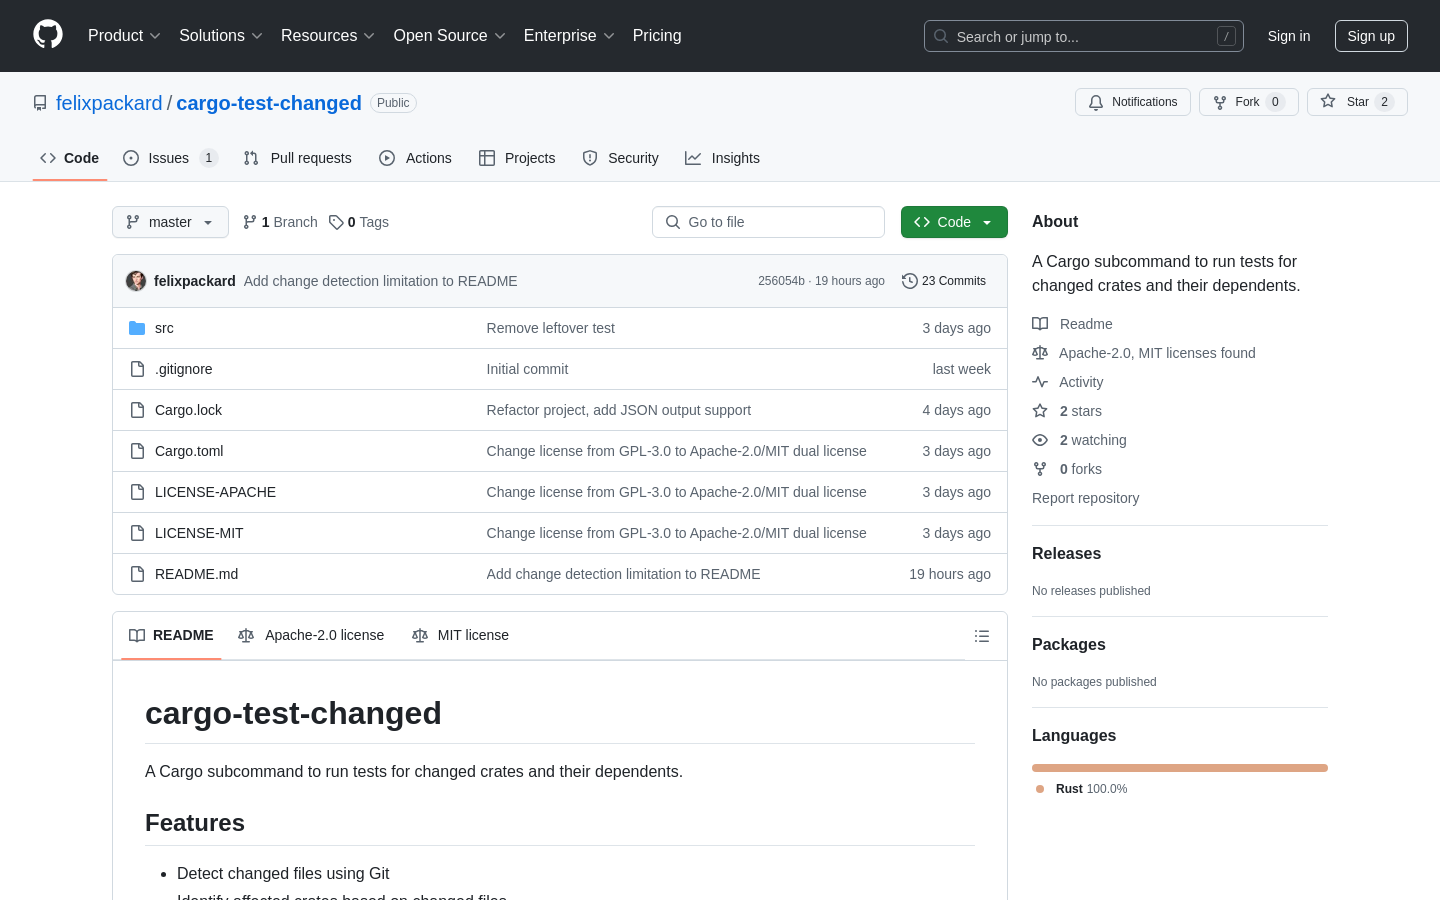1440x900 pixels.
Task: Click the README.md file icon
Action: (x=137, y=574)
